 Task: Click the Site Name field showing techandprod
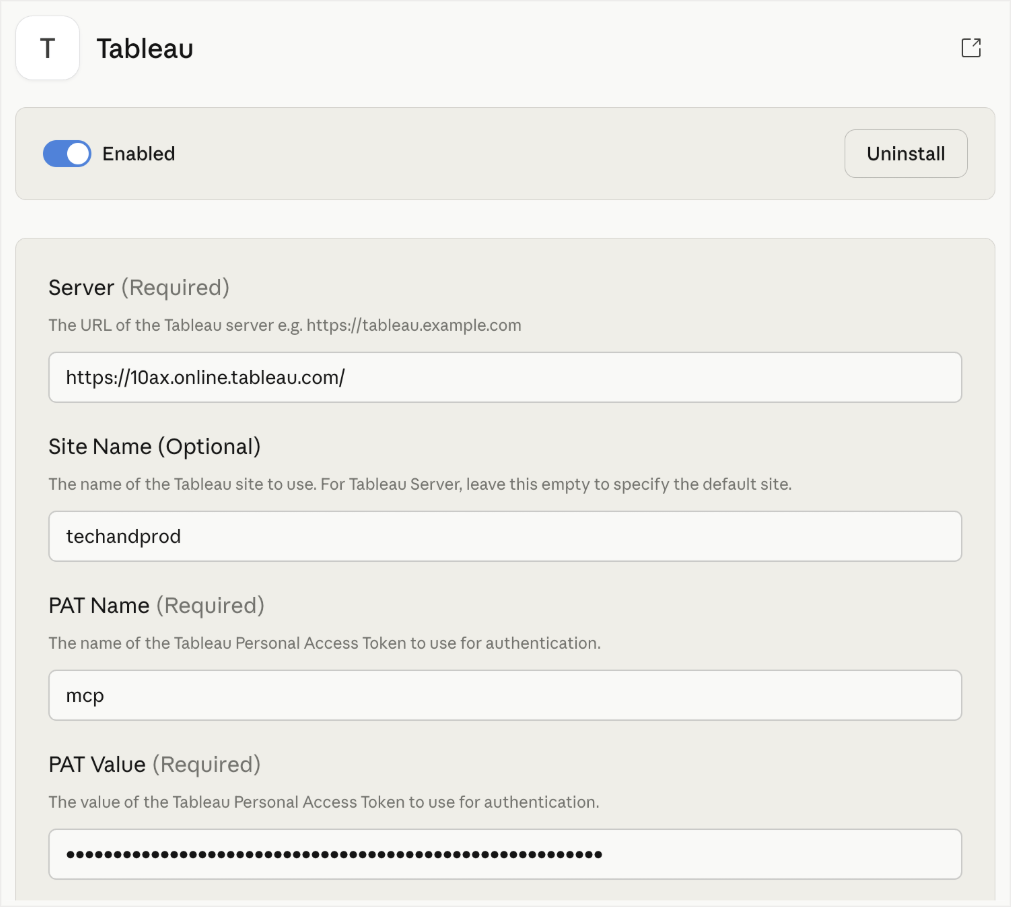pos(504,536)
